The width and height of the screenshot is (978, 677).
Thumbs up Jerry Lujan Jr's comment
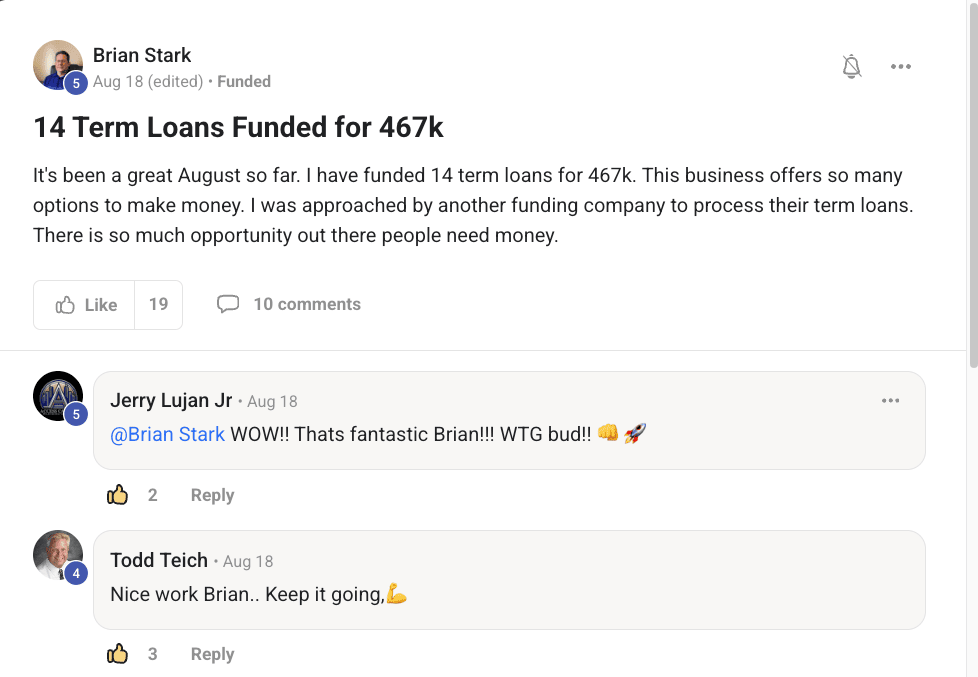118,495
